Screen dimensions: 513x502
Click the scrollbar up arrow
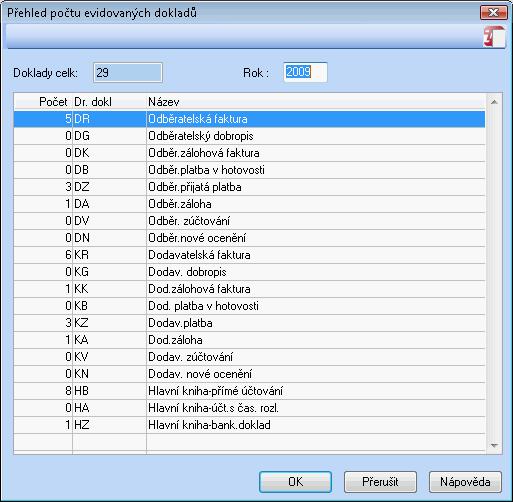(494, 102)
